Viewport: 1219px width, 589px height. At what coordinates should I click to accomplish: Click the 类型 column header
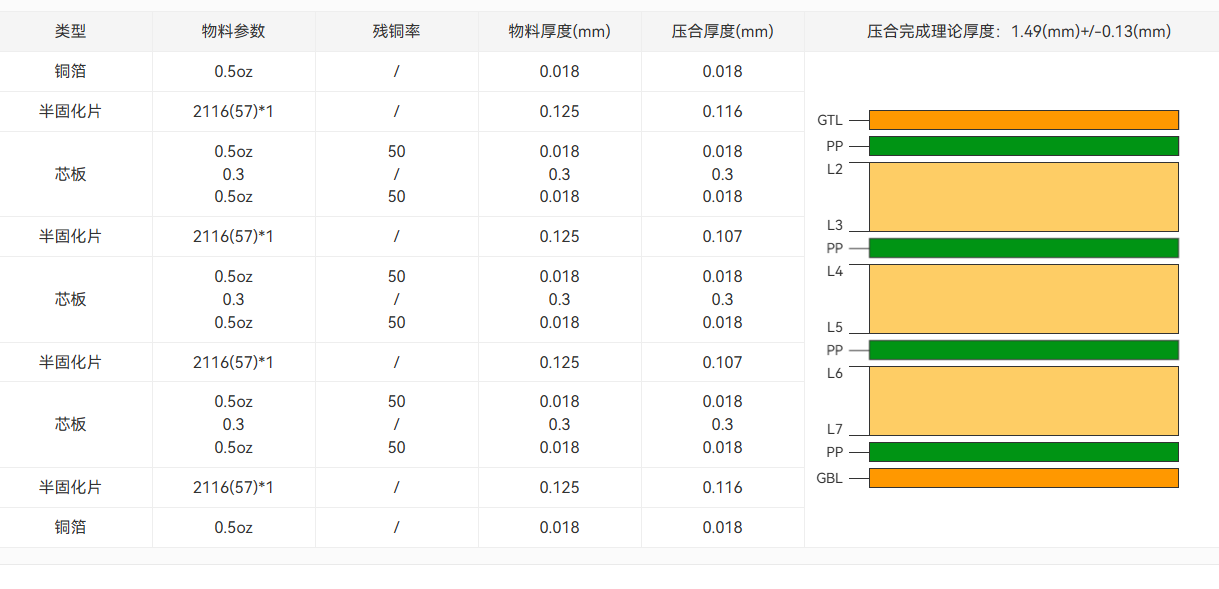pos(71,31)
